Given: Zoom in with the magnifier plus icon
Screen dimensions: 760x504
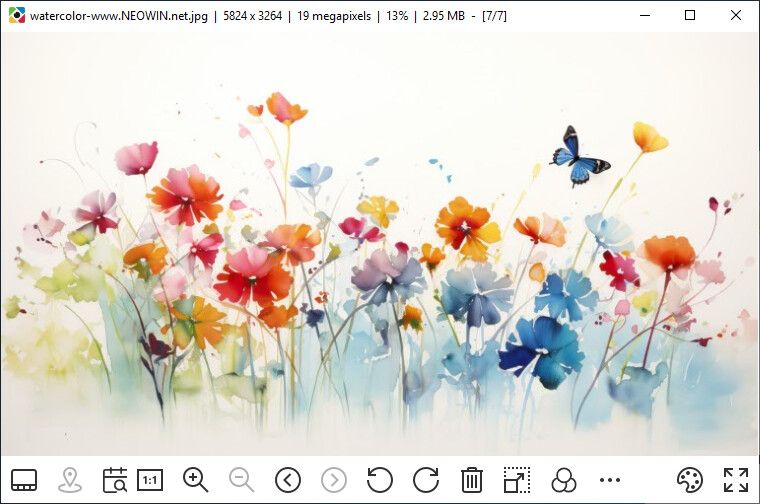Looking at the screenshot, I should [x=195, y=480].
